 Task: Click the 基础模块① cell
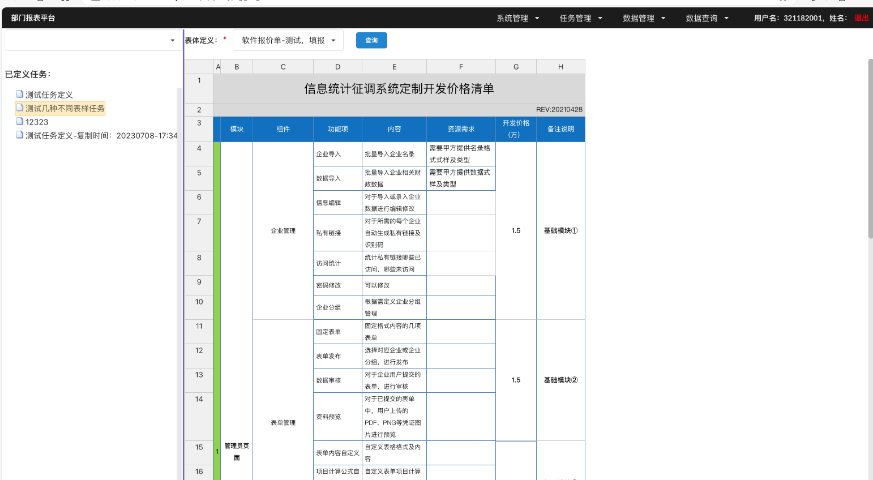coord(561,231)
